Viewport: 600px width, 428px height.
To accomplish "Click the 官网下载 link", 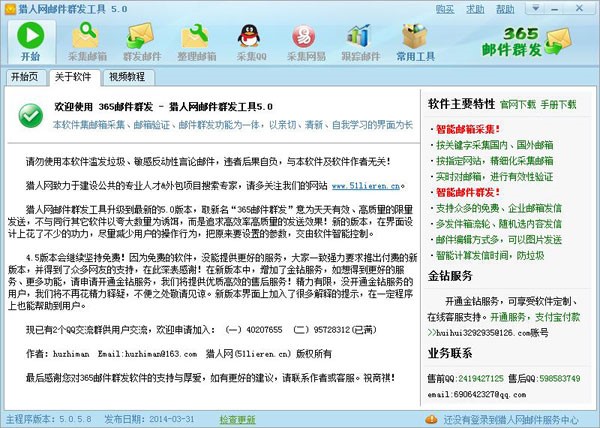I will [x=518, y=104].
